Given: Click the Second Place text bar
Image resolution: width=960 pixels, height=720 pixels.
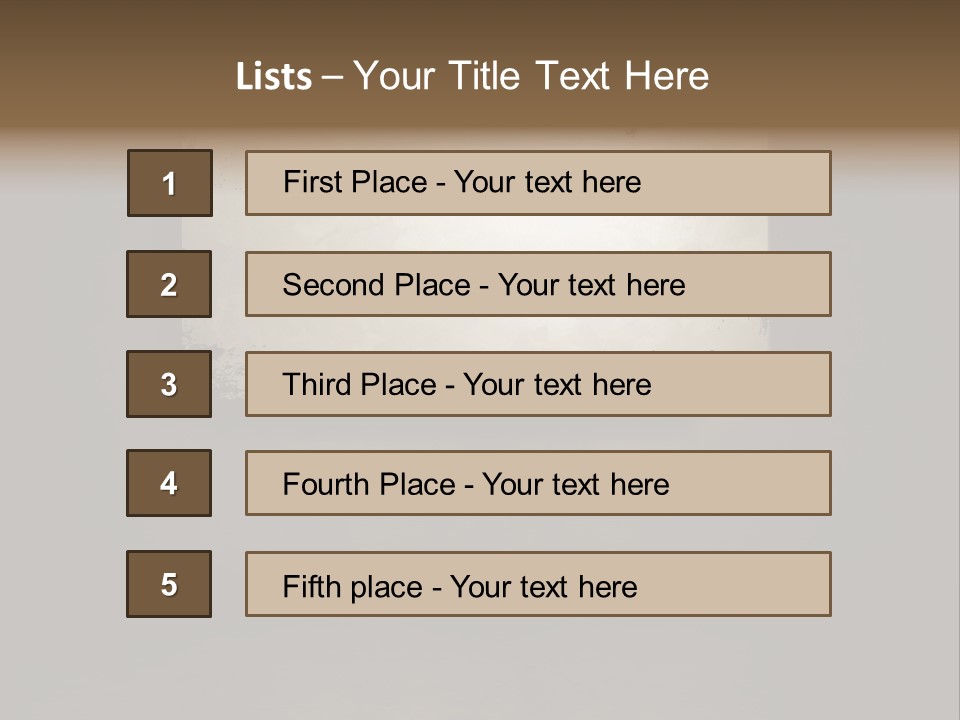Looking at the screenshot, I should point(538,284).
